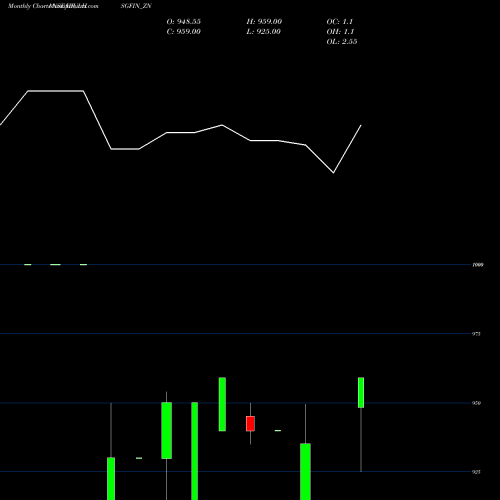Select the high value H: 959.00
Image resolution: width=500 pixels, height=500 pixels.
[x=264, y=22]
